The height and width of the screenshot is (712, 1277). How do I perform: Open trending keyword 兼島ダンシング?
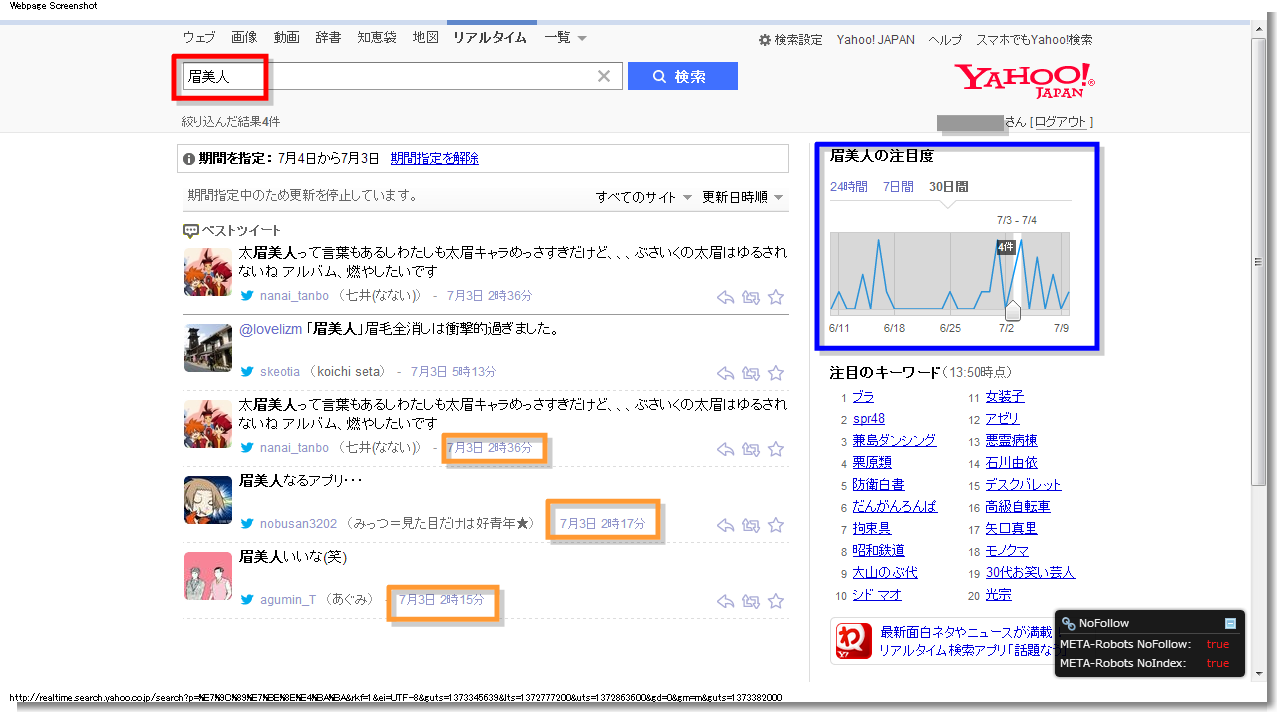click(894, 441)
